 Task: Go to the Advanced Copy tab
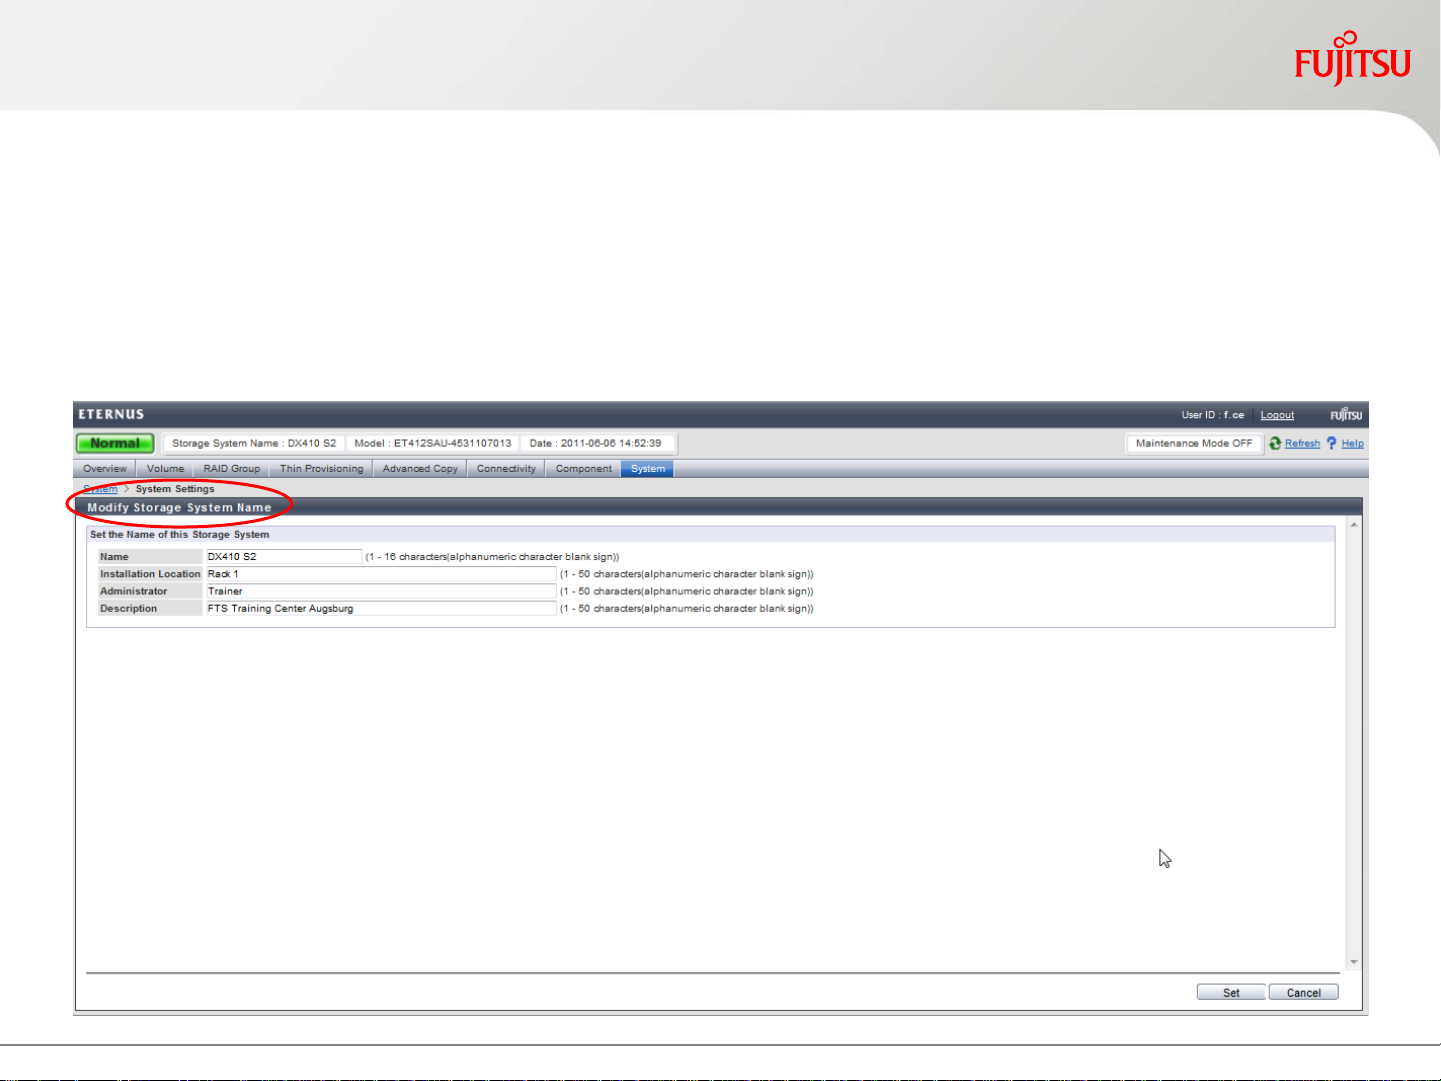click(x=420, y=469)
